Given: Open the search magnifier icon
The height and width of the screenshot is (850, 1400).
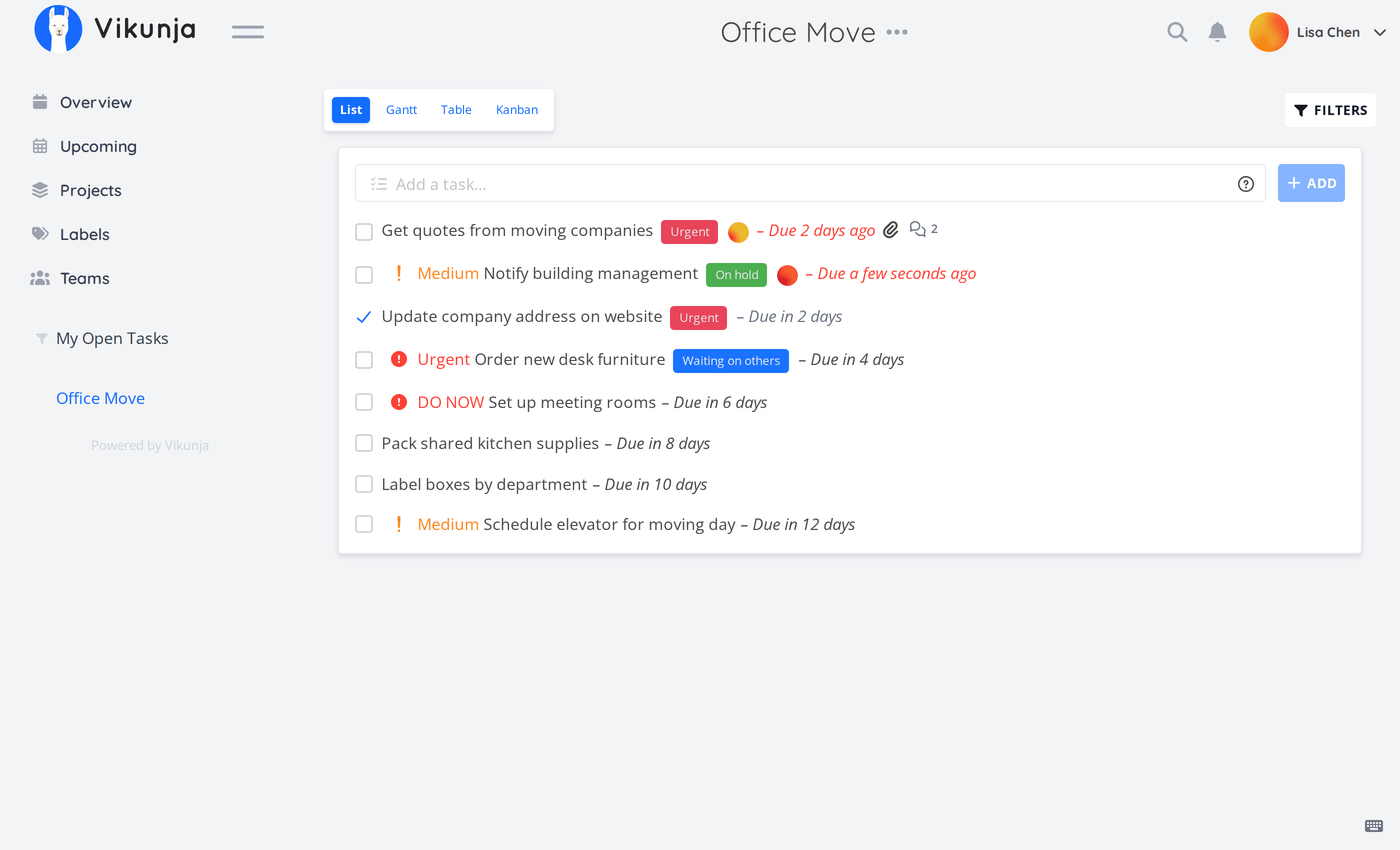Looking at the screenshot, I should click(x=1177, y=32).
